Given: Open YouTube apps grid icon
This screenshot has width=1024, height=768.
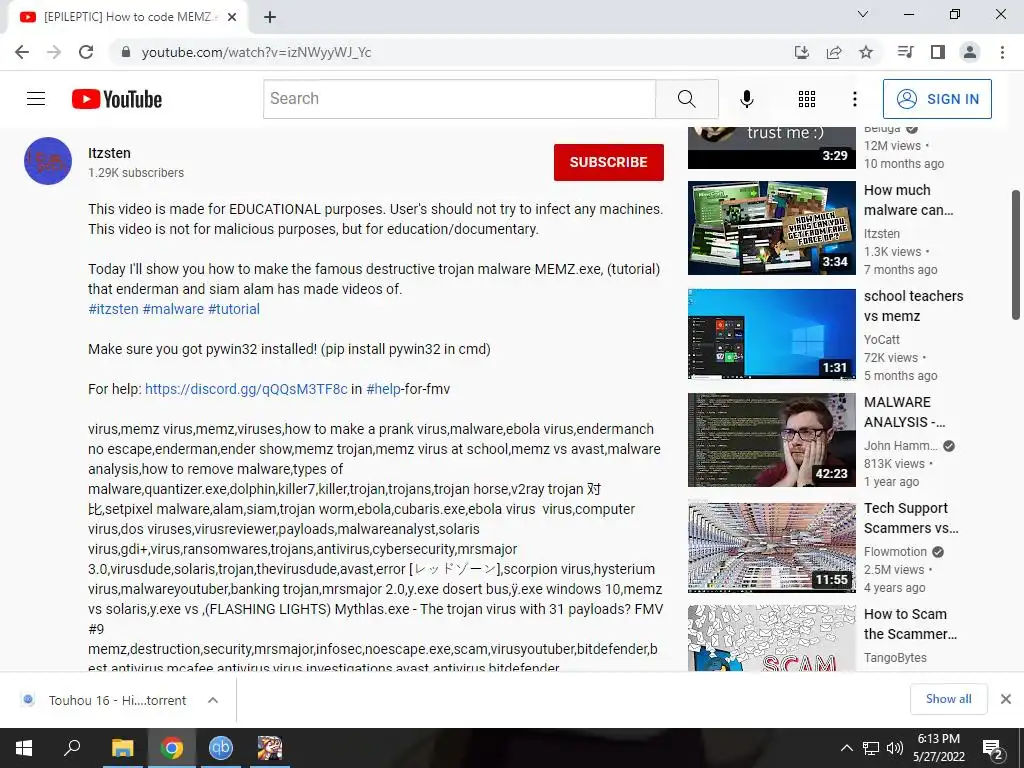Looking at the screenshot, I should pyautogui.click(x=807, y=99).
